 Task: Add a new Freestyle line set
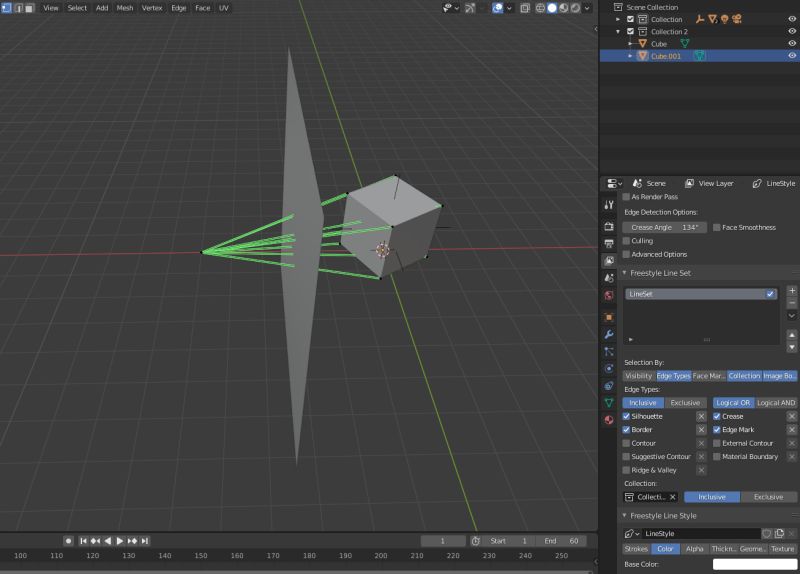click(x=792, y=291)
